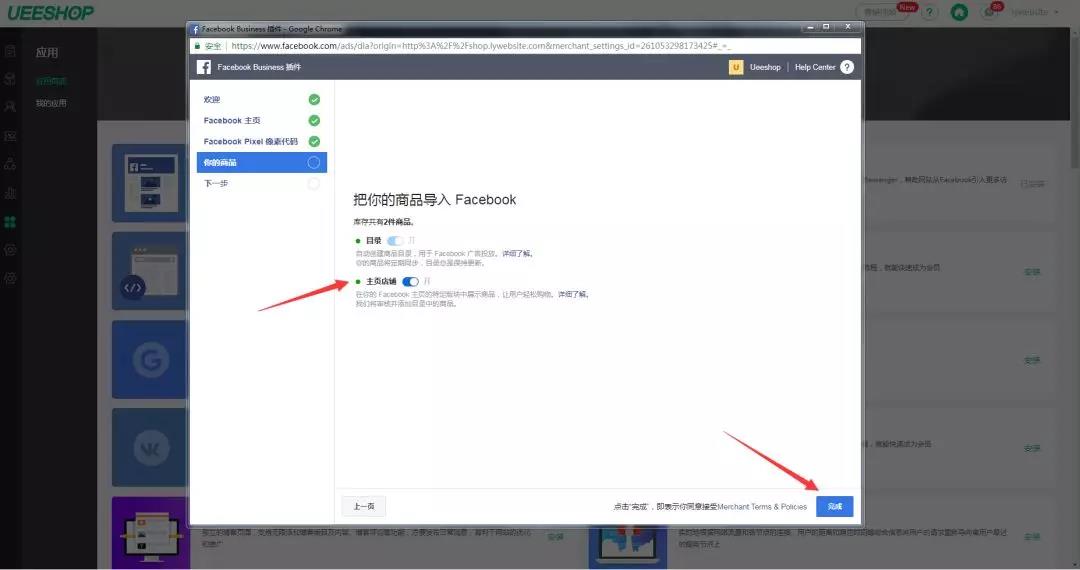This screenshot has width=1080, height=570.
Task: Click the green check beside Facebook 主页
Action: (314, 120)
